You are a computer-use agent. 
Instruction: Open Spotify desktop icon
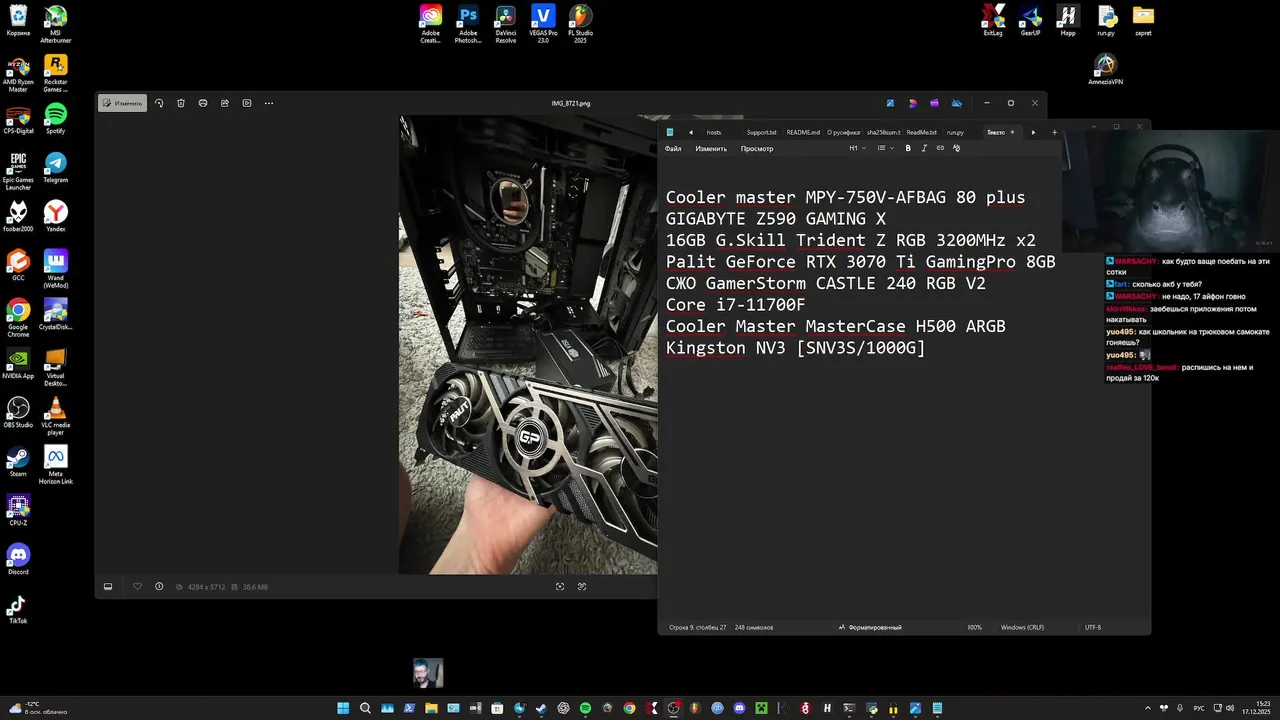pos(56,119)
